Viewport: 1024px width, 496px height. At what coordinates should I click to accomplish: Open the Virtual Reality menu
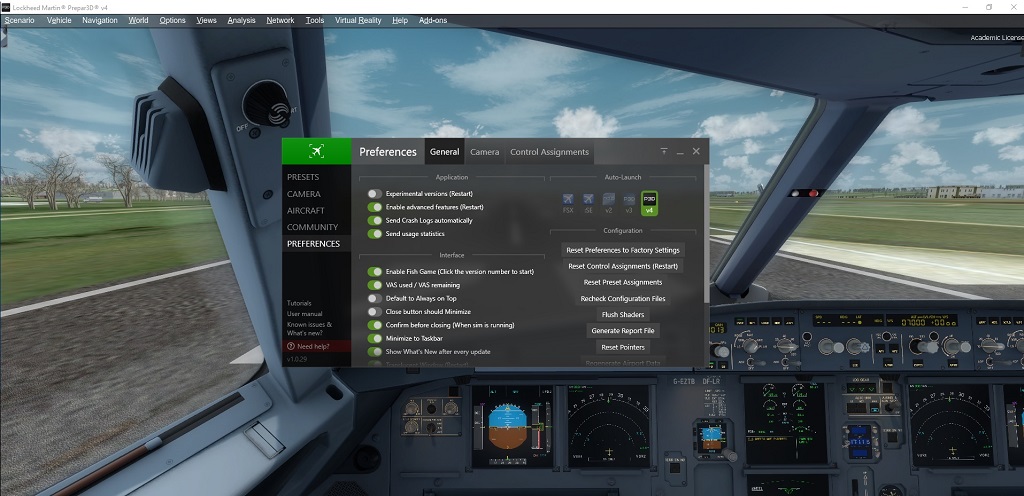coord(358,20)
